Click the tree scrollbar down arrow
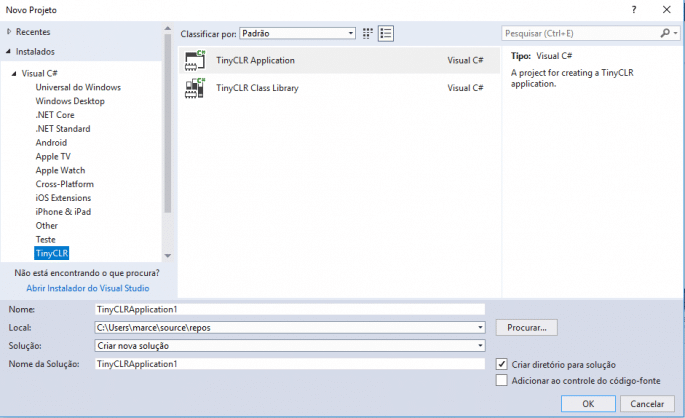This screenshot has height=418, width=685. pyautogui.click(x=167, y=256)
